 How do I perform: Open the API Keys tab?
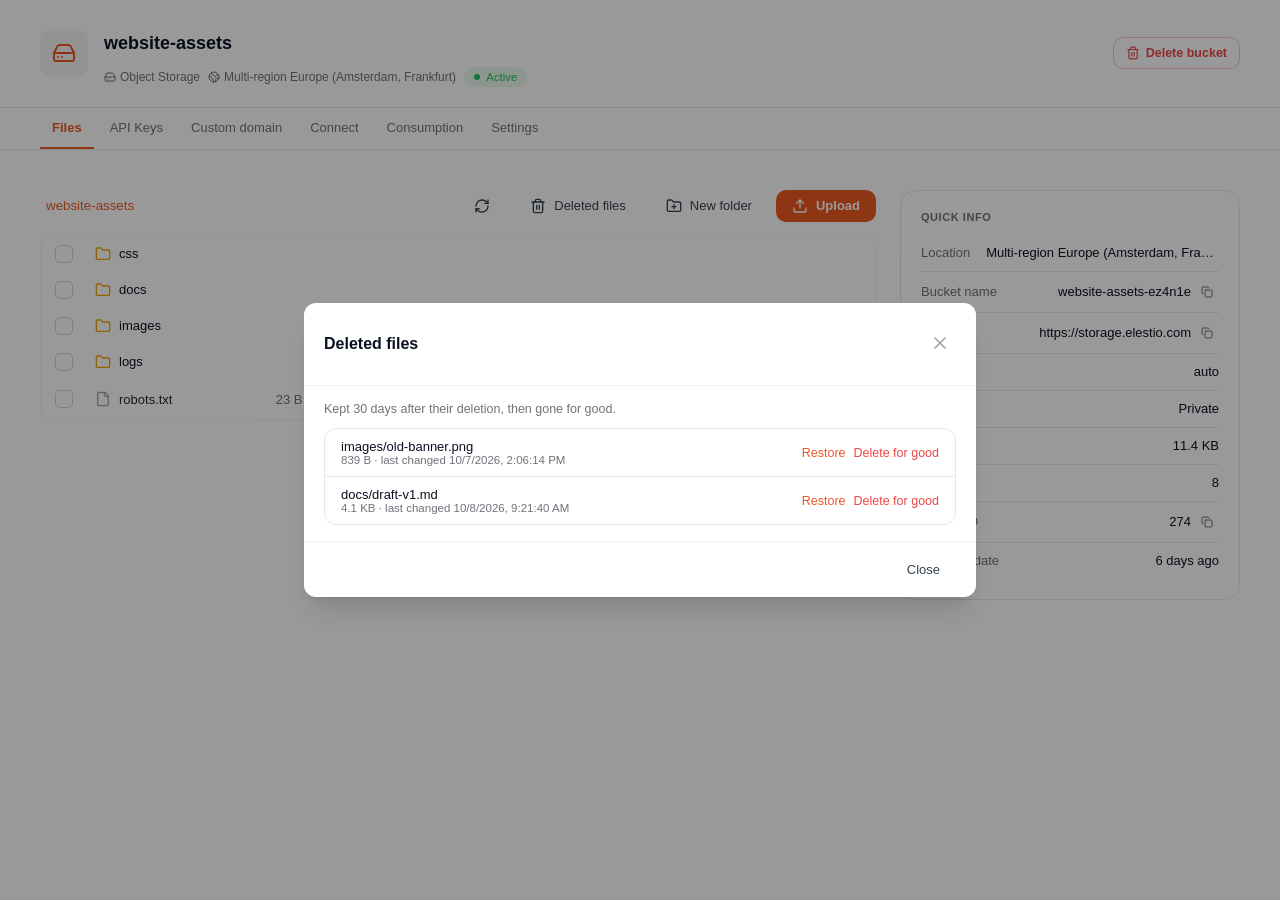(x=136, y=128)
